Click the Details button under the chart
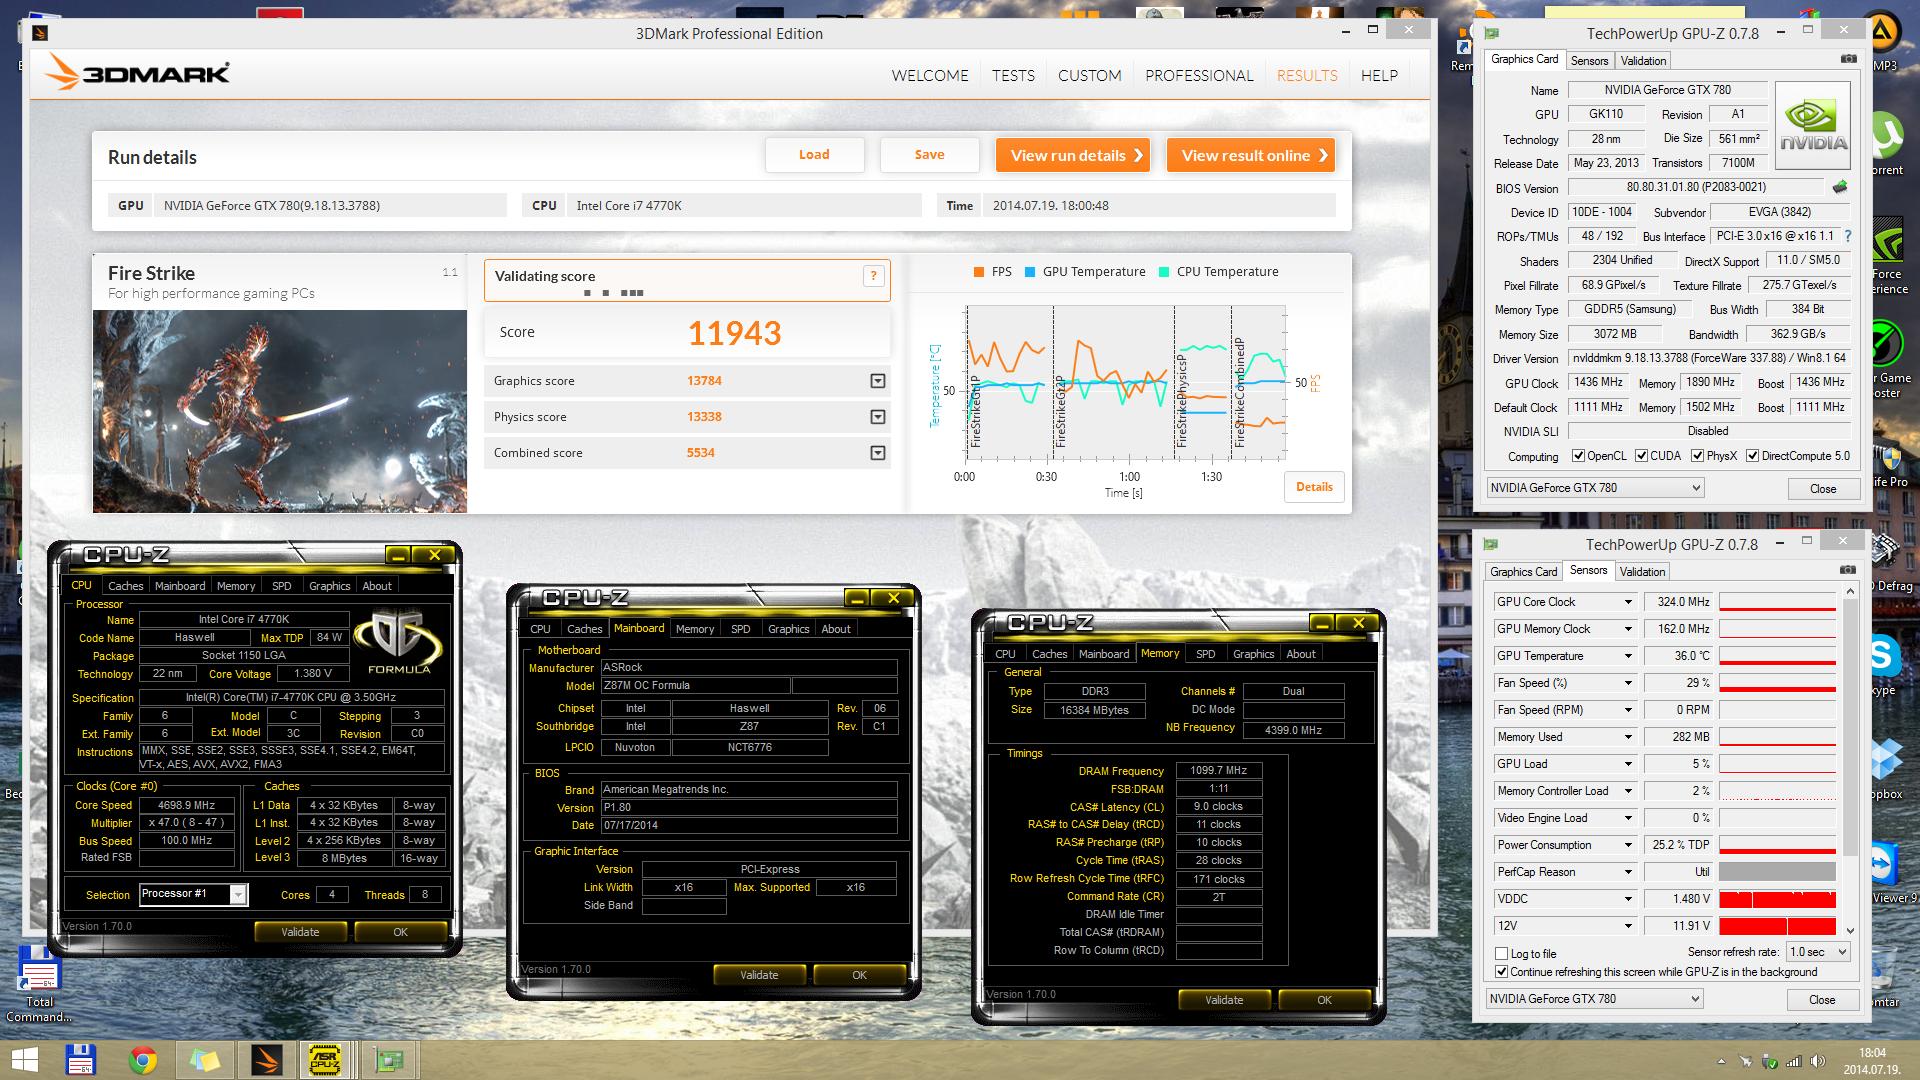This screenshot has width=1920, height=1080. (x=1314, y=487)
